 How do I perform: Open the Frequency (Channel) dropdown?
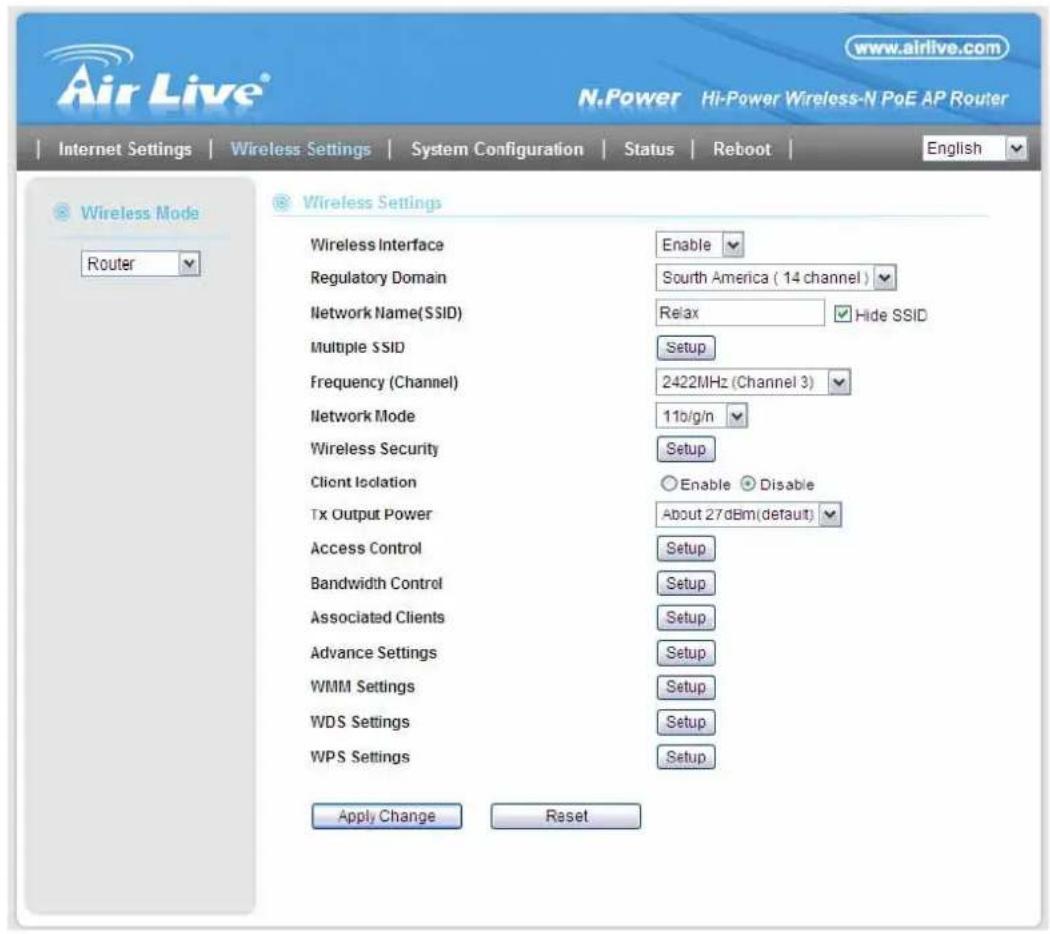[x=753, y=382]
